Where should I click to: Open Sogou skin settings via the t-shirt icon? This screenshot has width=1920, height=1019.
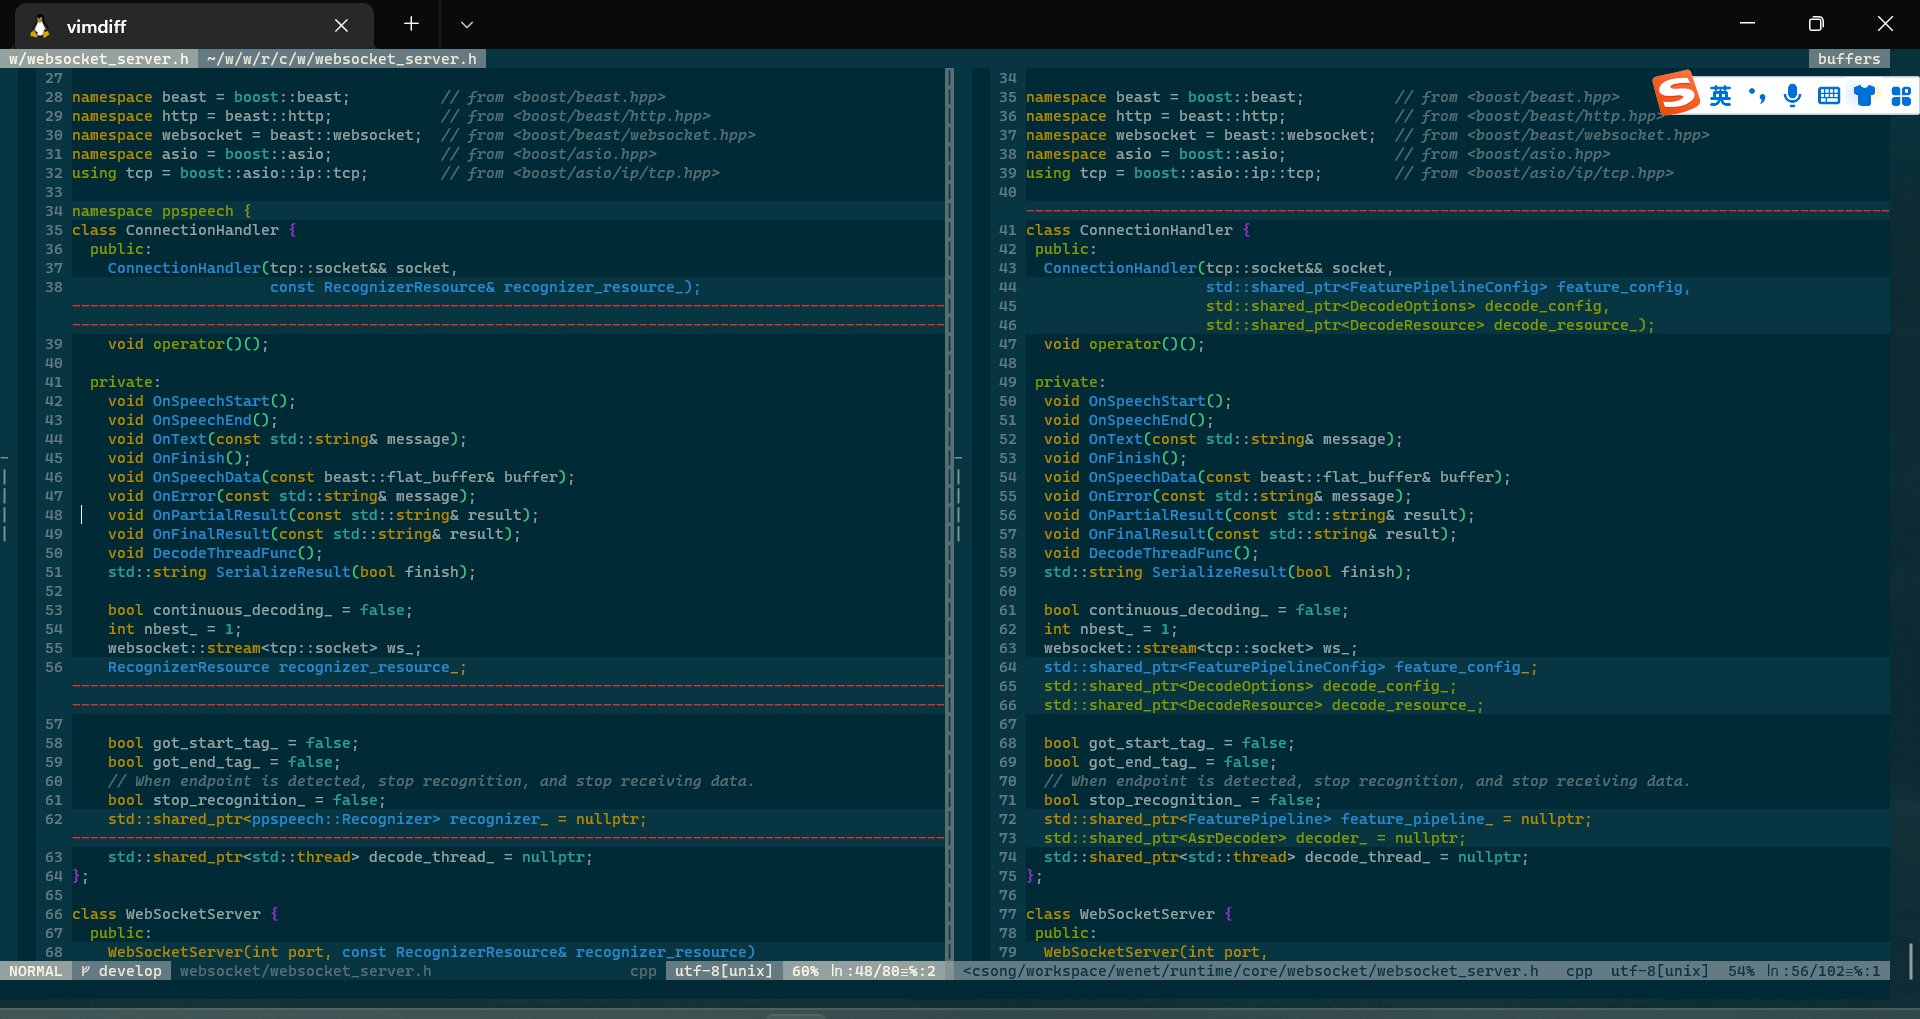click(1864, 95)
